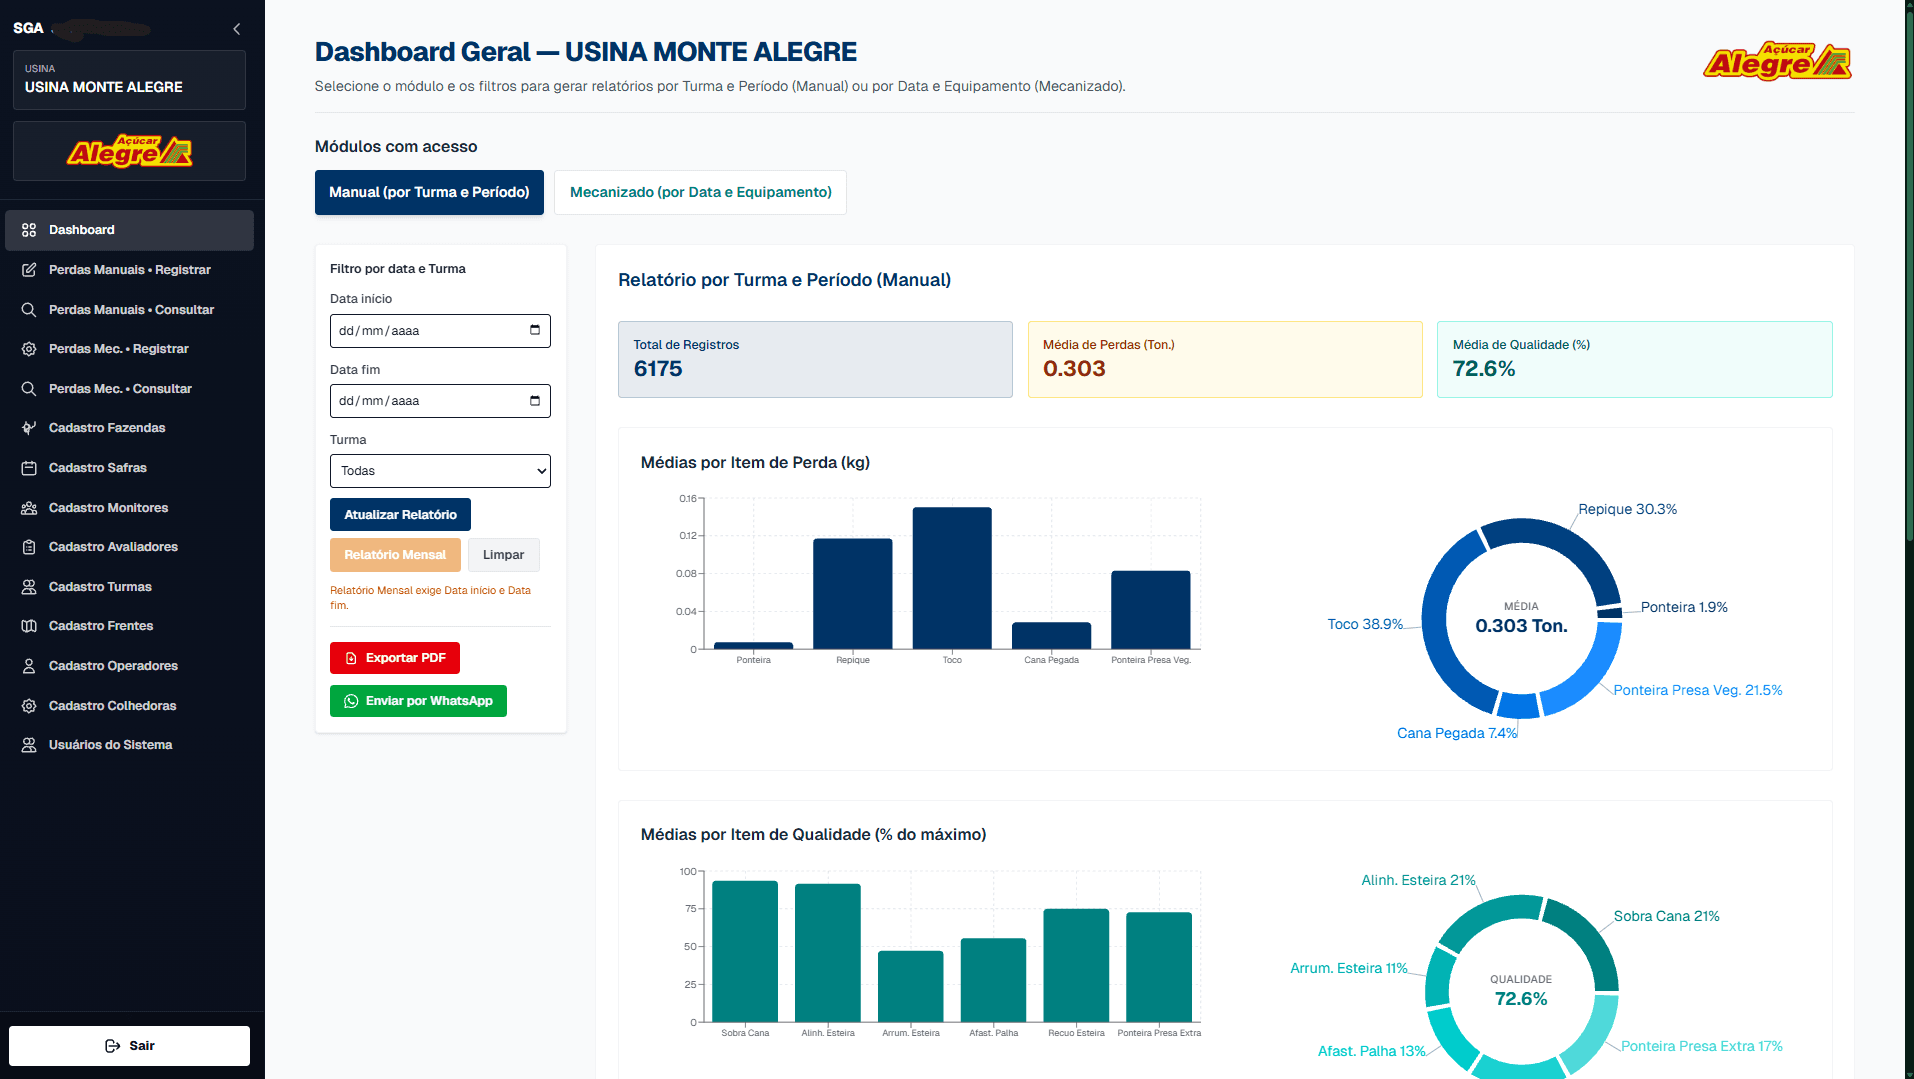The width and height of the screenshot is (1914, 1079).
Task: Click the WhatsApp icon on the green button
Action: click(x=350, y=700)
